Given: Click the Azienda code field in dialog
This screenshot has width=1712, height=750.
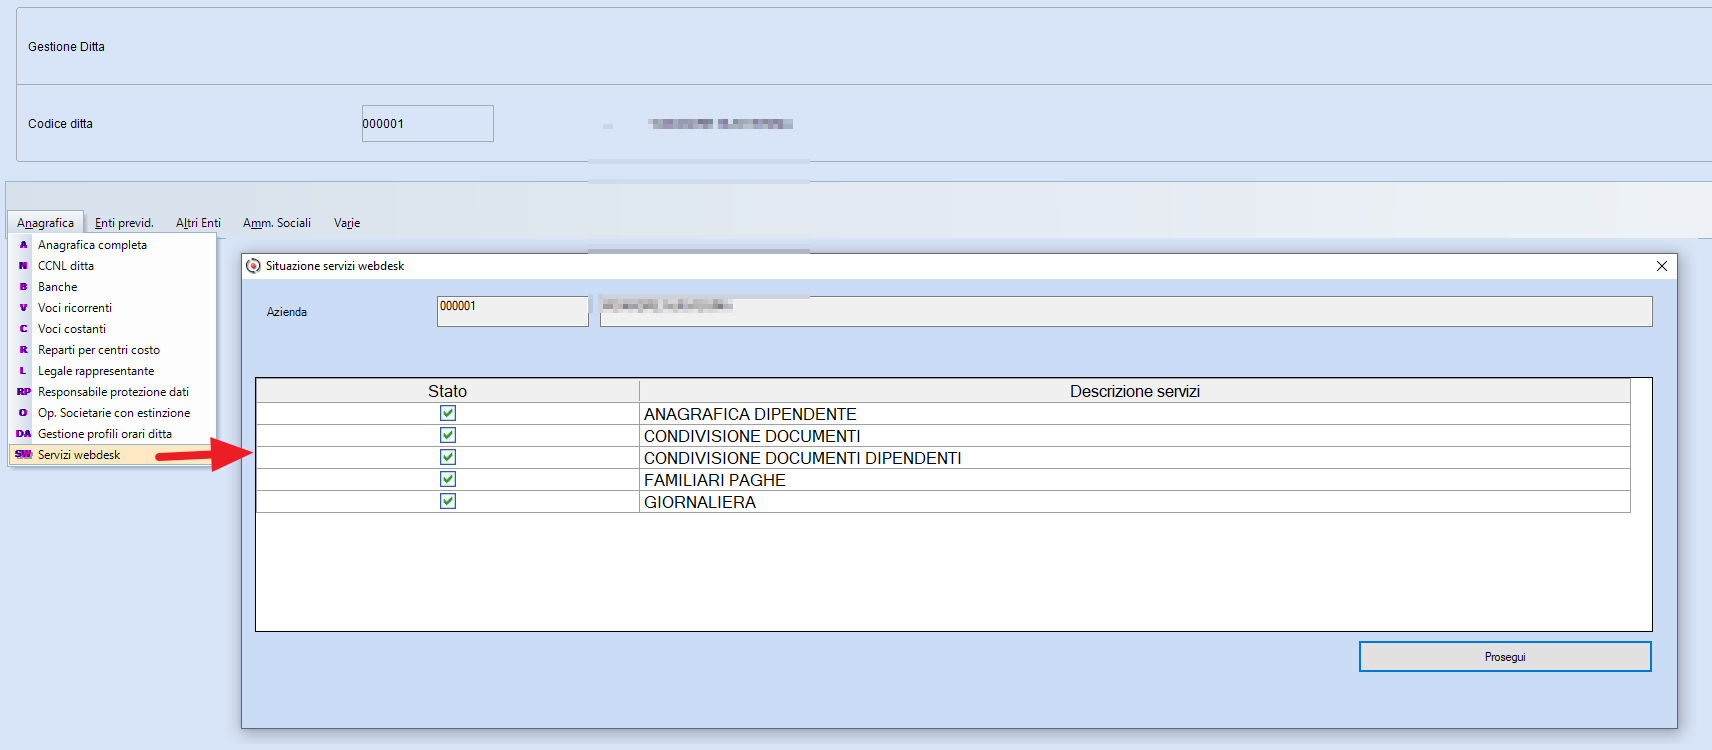Looking at the screenshot, I should point(513,311).
